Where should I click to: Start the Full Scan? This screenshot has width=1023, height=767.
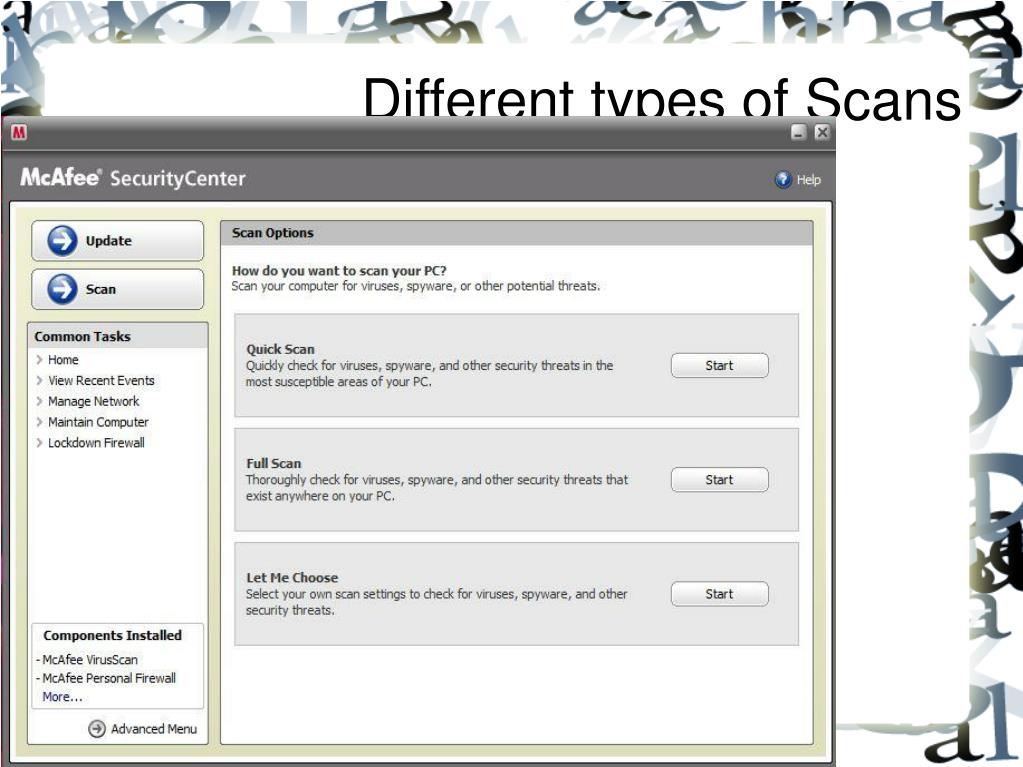[720, 479]
